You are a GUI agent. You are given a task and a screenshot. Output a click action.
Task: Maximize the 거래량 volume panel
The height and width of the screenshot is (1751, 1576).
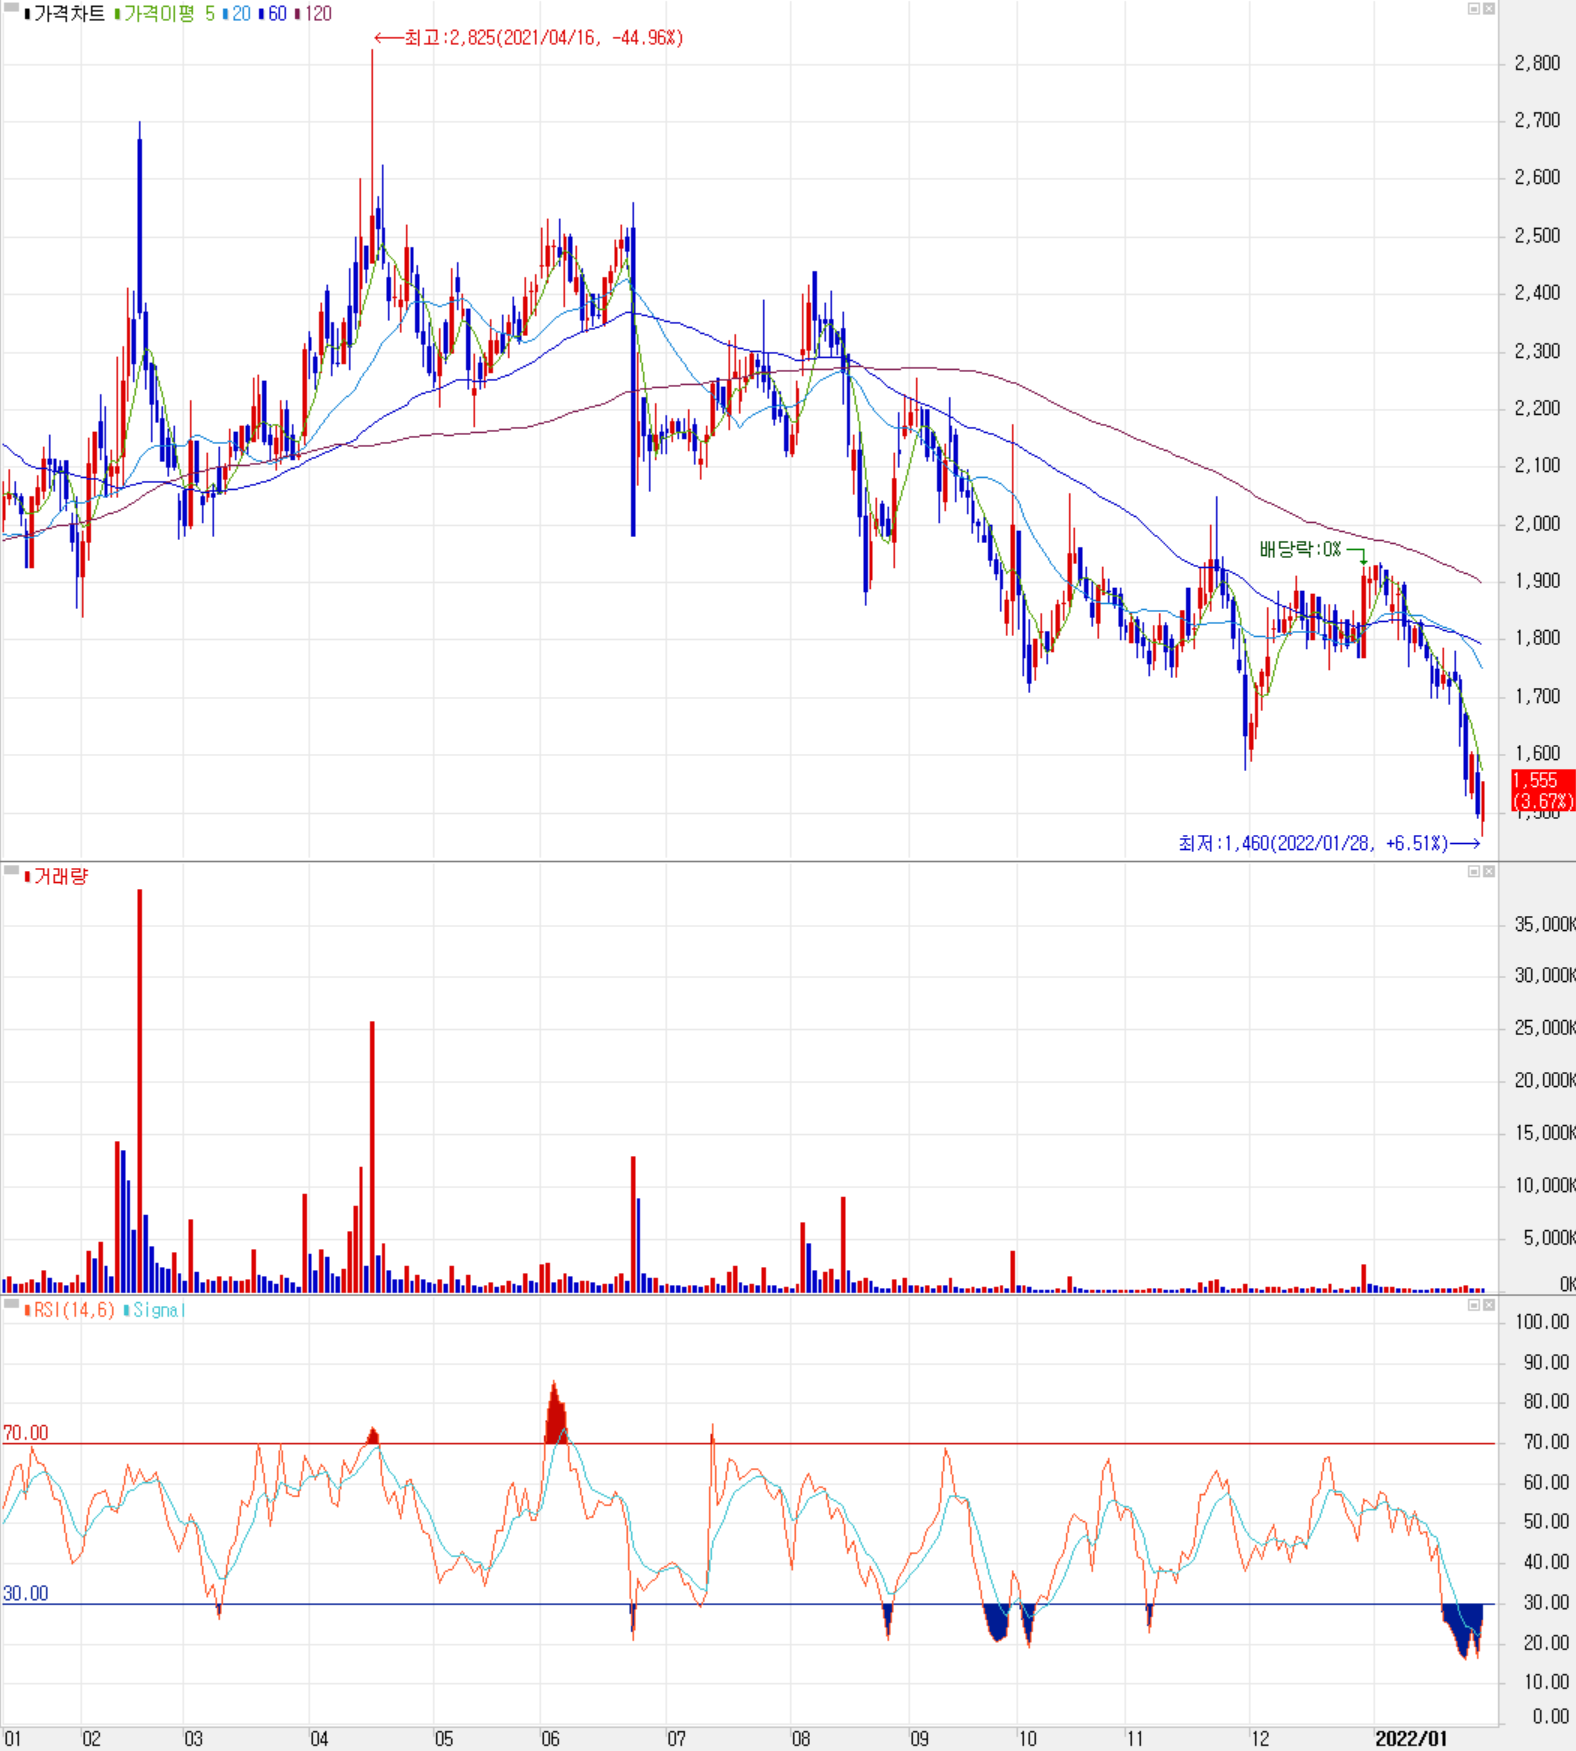[1473, 872]
